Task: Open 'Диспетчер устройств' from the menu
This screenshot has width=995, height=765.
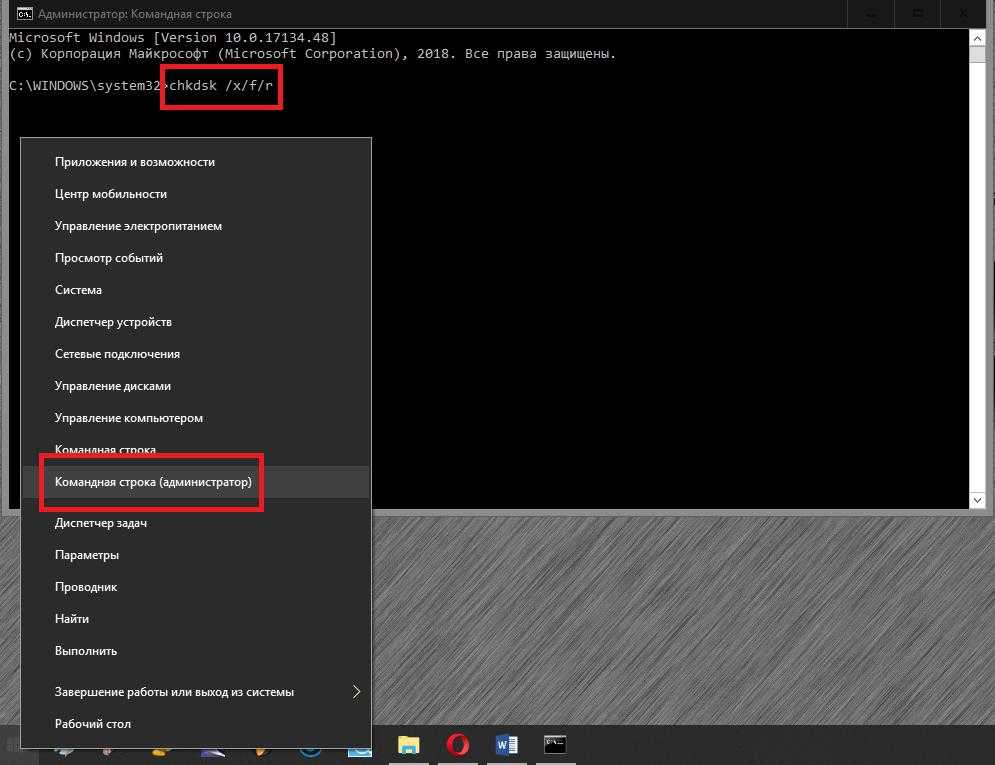Action: 113,322
